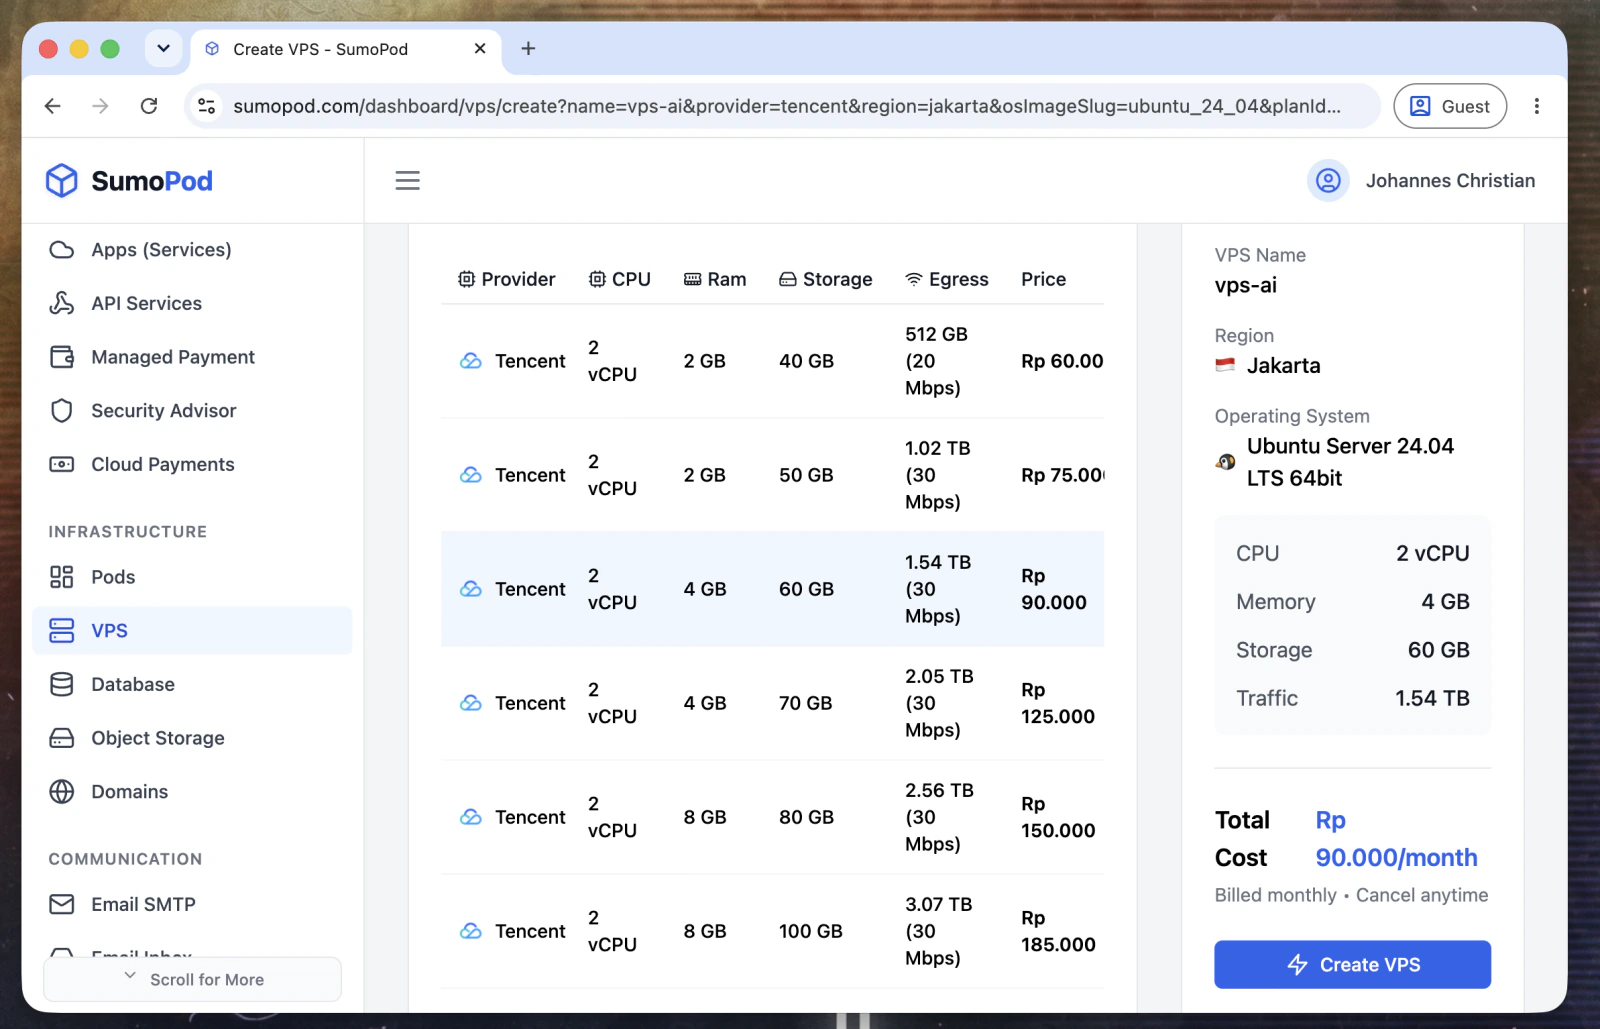Click the Price column header
Viewport: 1600px width, 1029px height.
click(x=1043, y=279)
